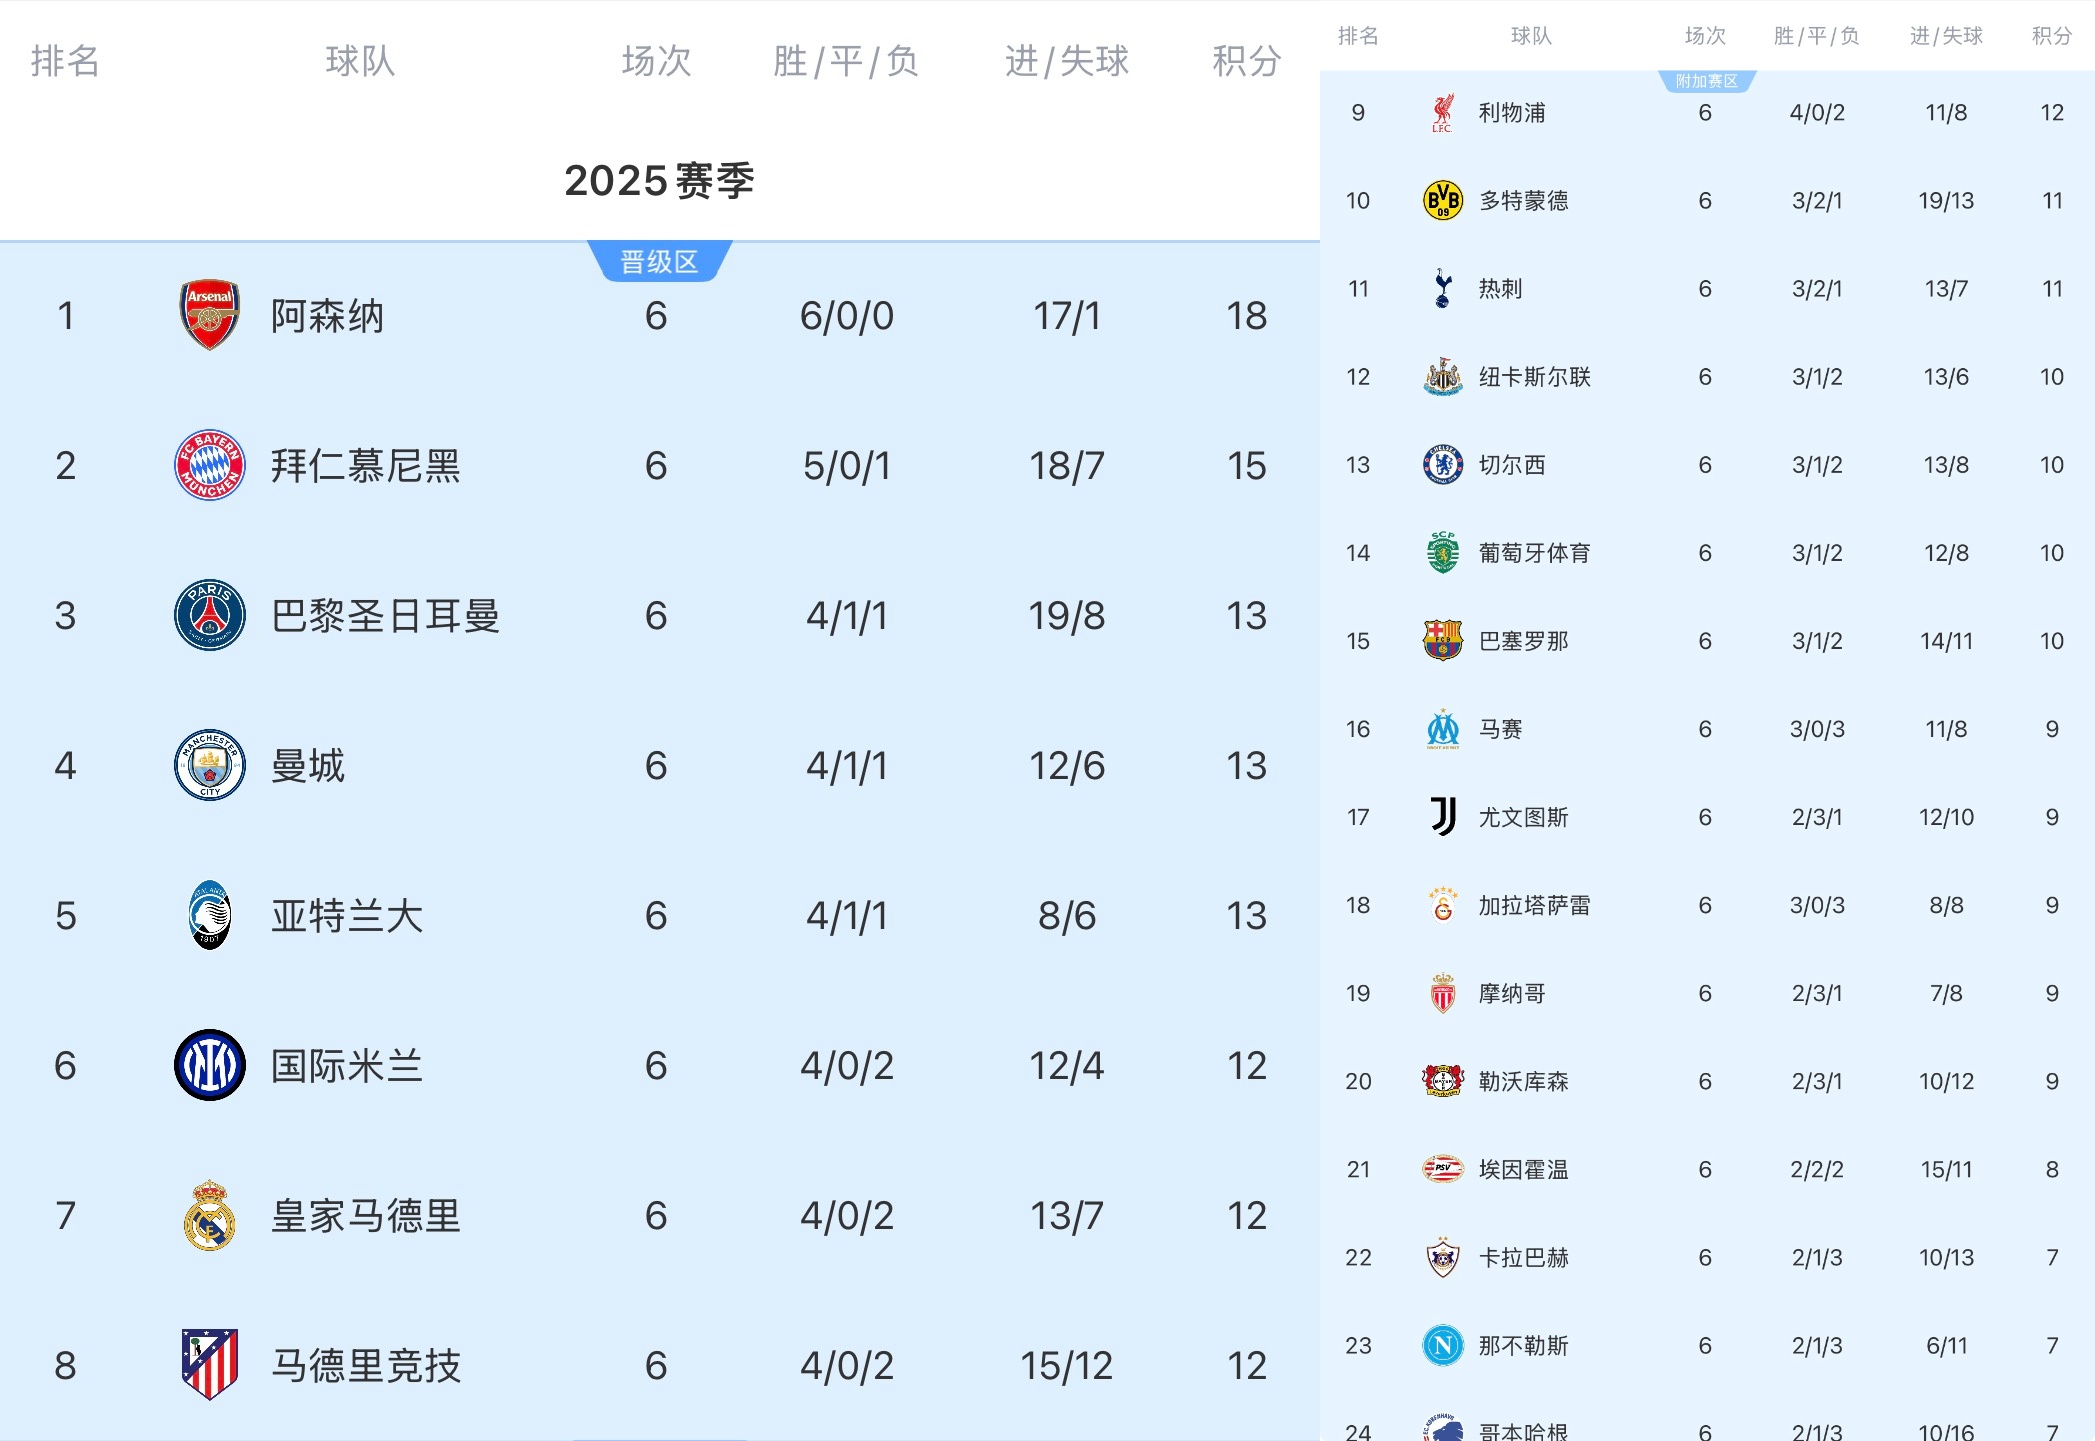Click the Atletico Madrid badge
The image size is (2095, 1441).
209,1365
